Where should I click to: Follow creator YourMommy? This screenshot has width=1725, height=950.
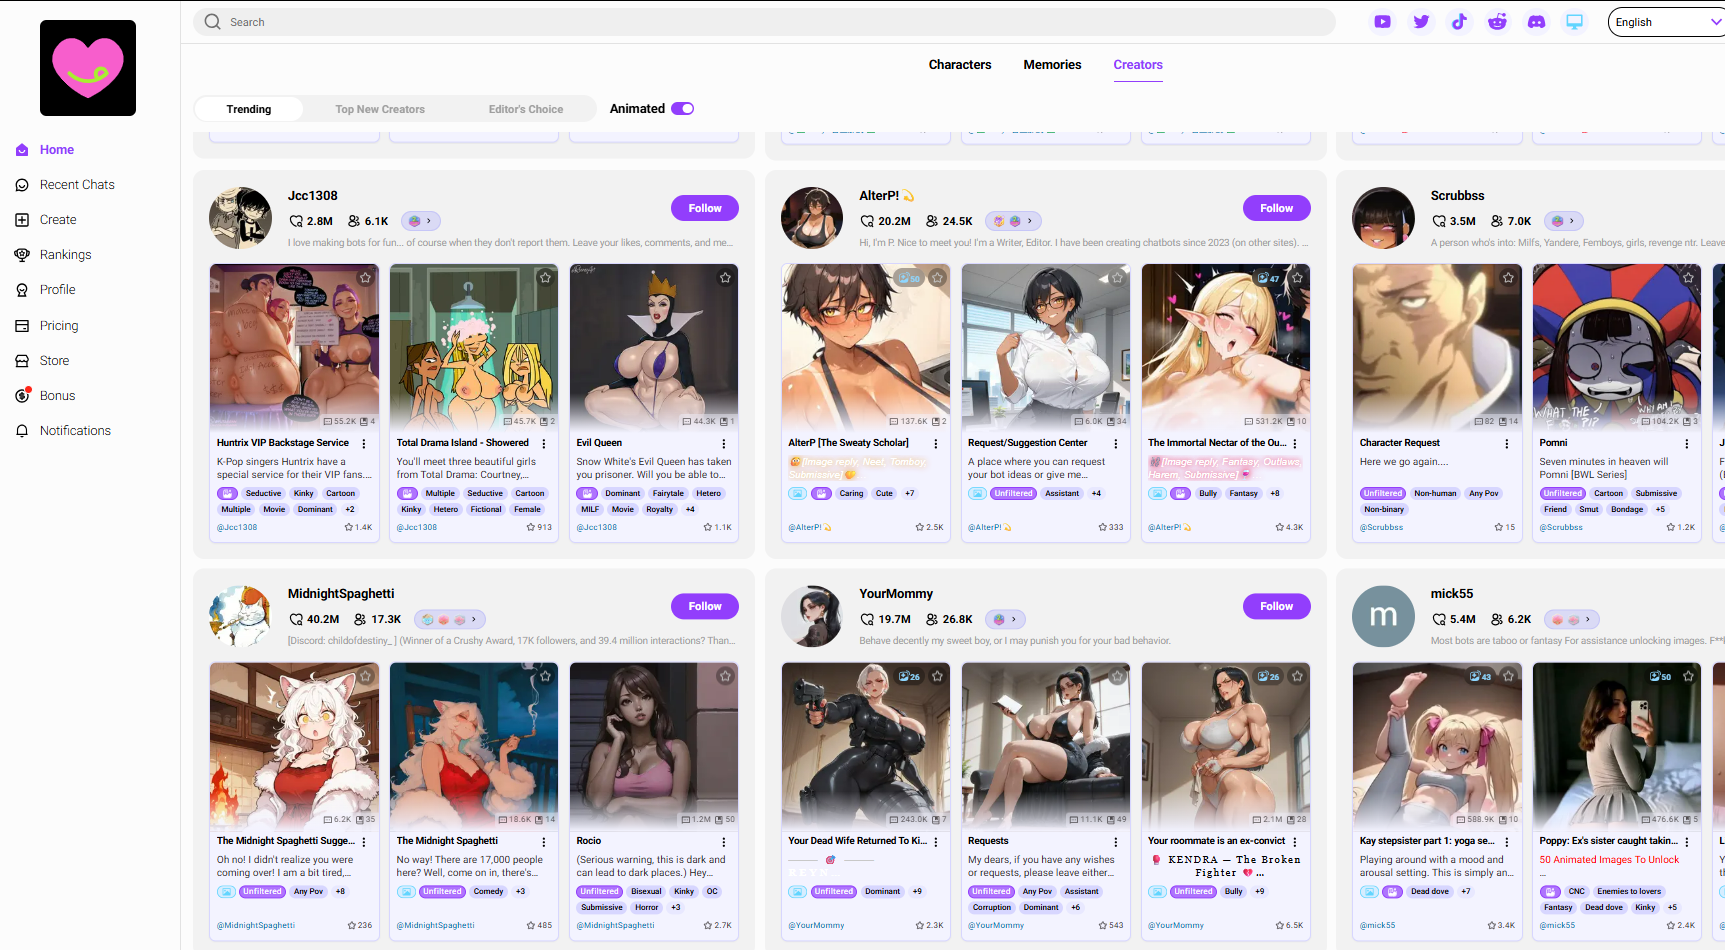coord(1277,606)
